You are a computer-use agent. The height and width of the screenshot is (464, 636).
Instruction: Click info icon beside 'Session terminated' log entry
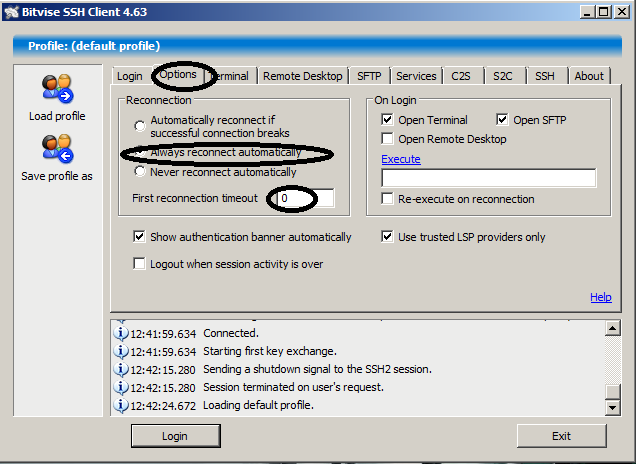coord(120,387)
